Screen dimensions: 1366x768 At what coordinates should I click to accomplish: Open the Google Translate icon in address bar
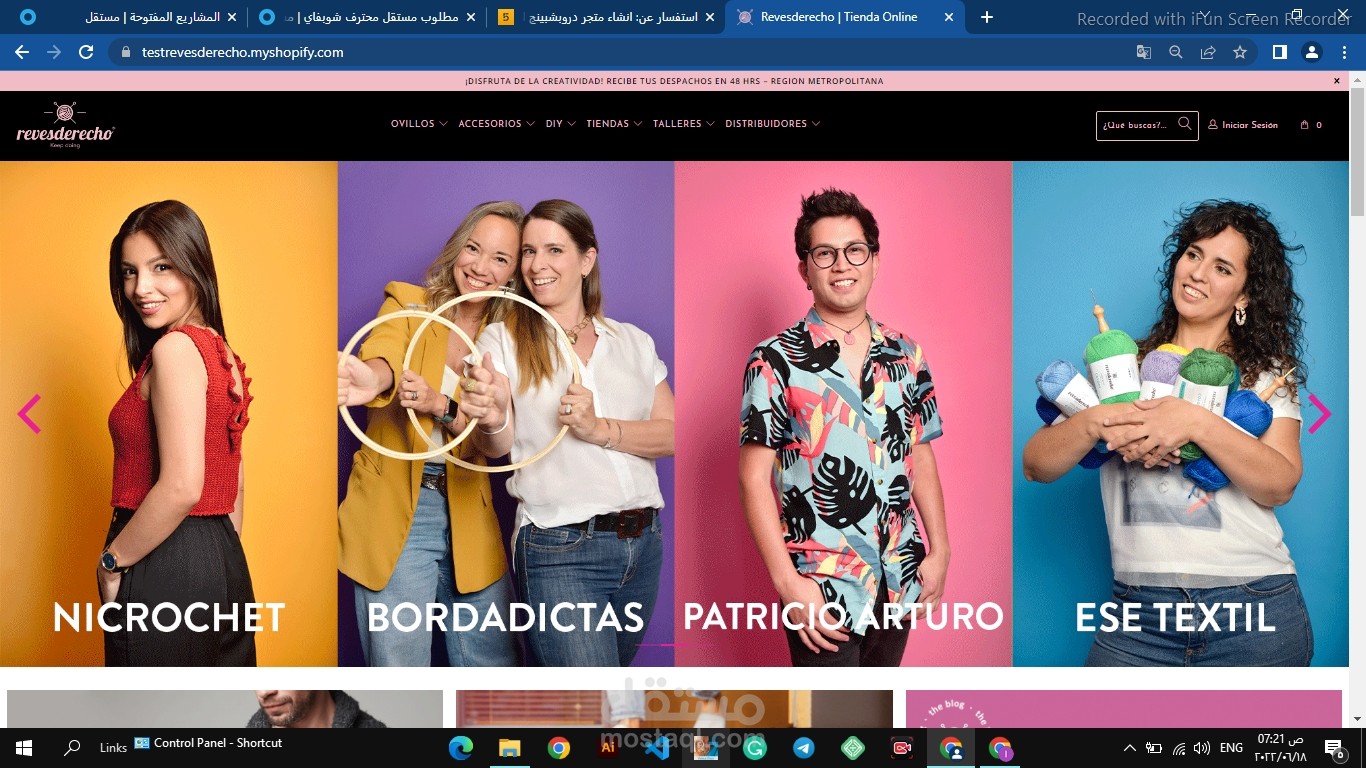point(1144,52)
